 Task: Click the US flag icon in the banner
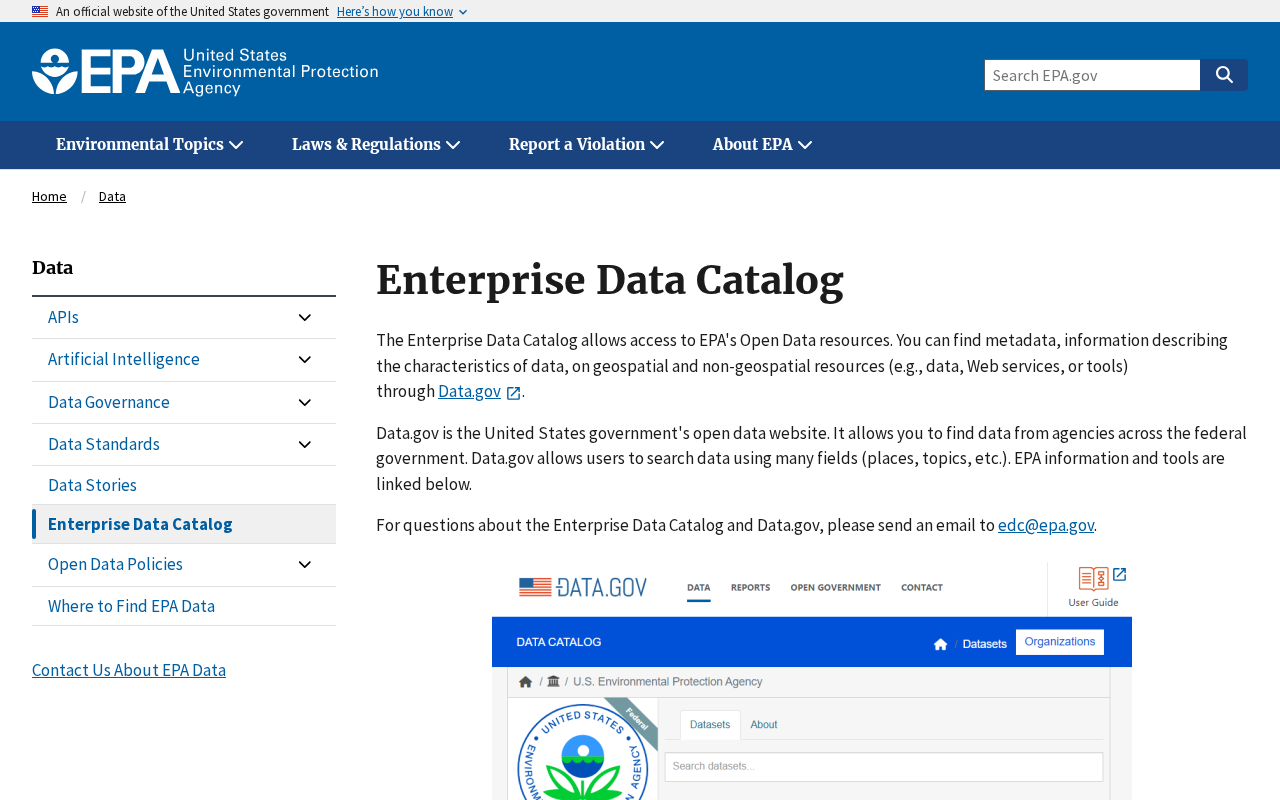click(40, 11)
